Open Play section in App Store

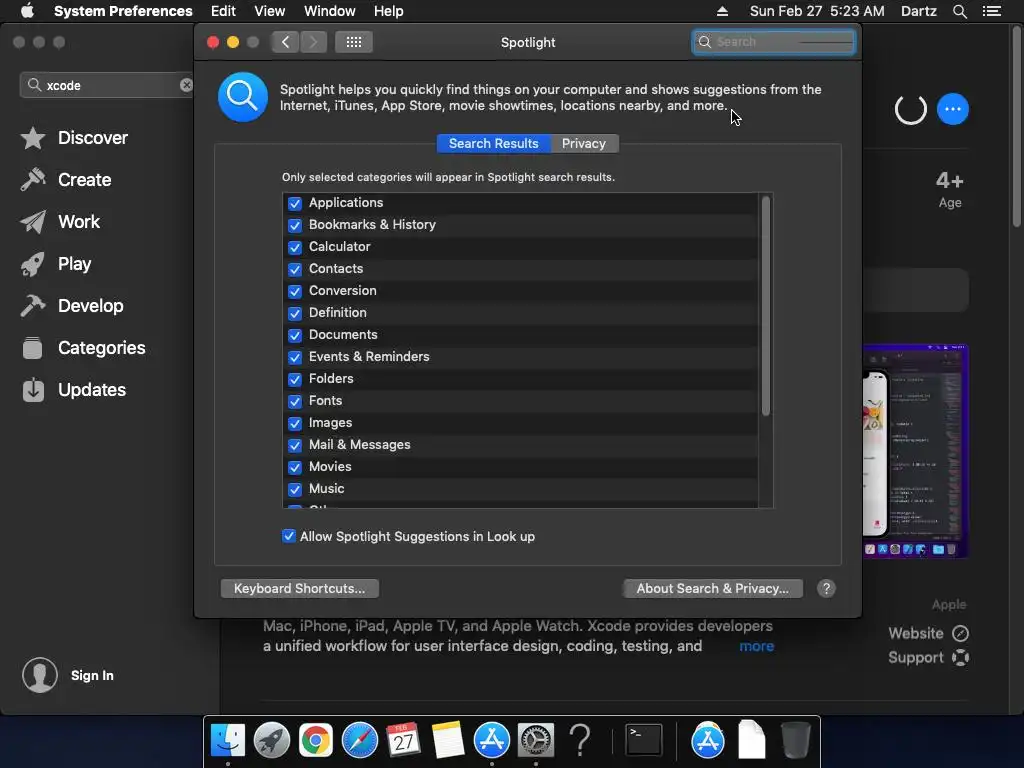56,264
